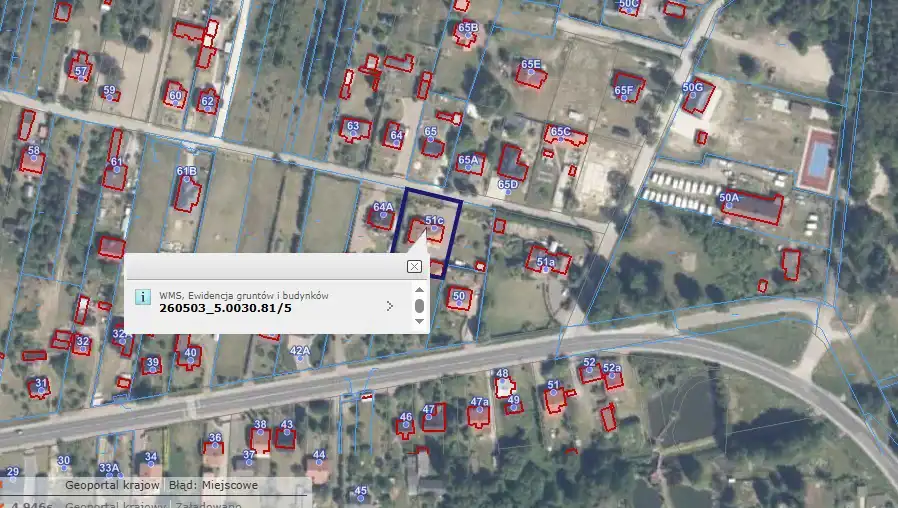Select address marker 65E on map
898x508 pixels.
[x=530, y=72]
